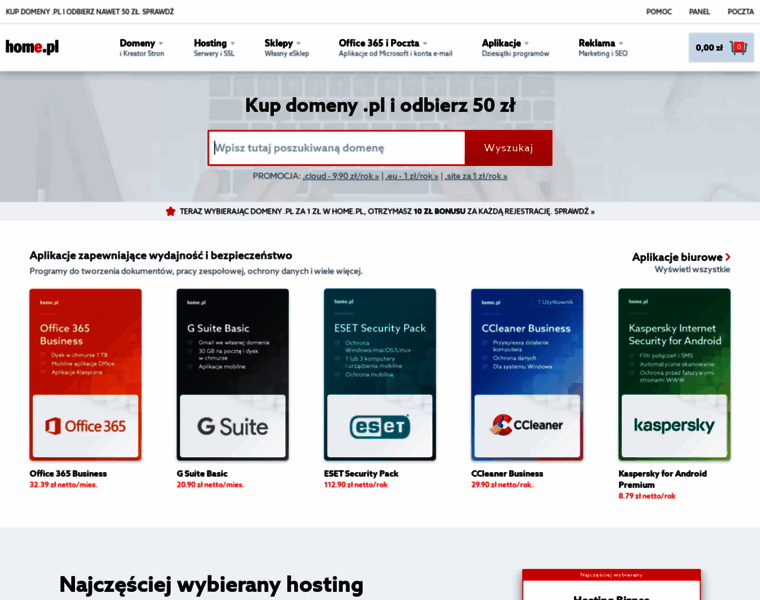
Task: Click the Aplikacje zapewniające wydajność i bezpieczeństwo heading
Action: [x=161, y=255]
